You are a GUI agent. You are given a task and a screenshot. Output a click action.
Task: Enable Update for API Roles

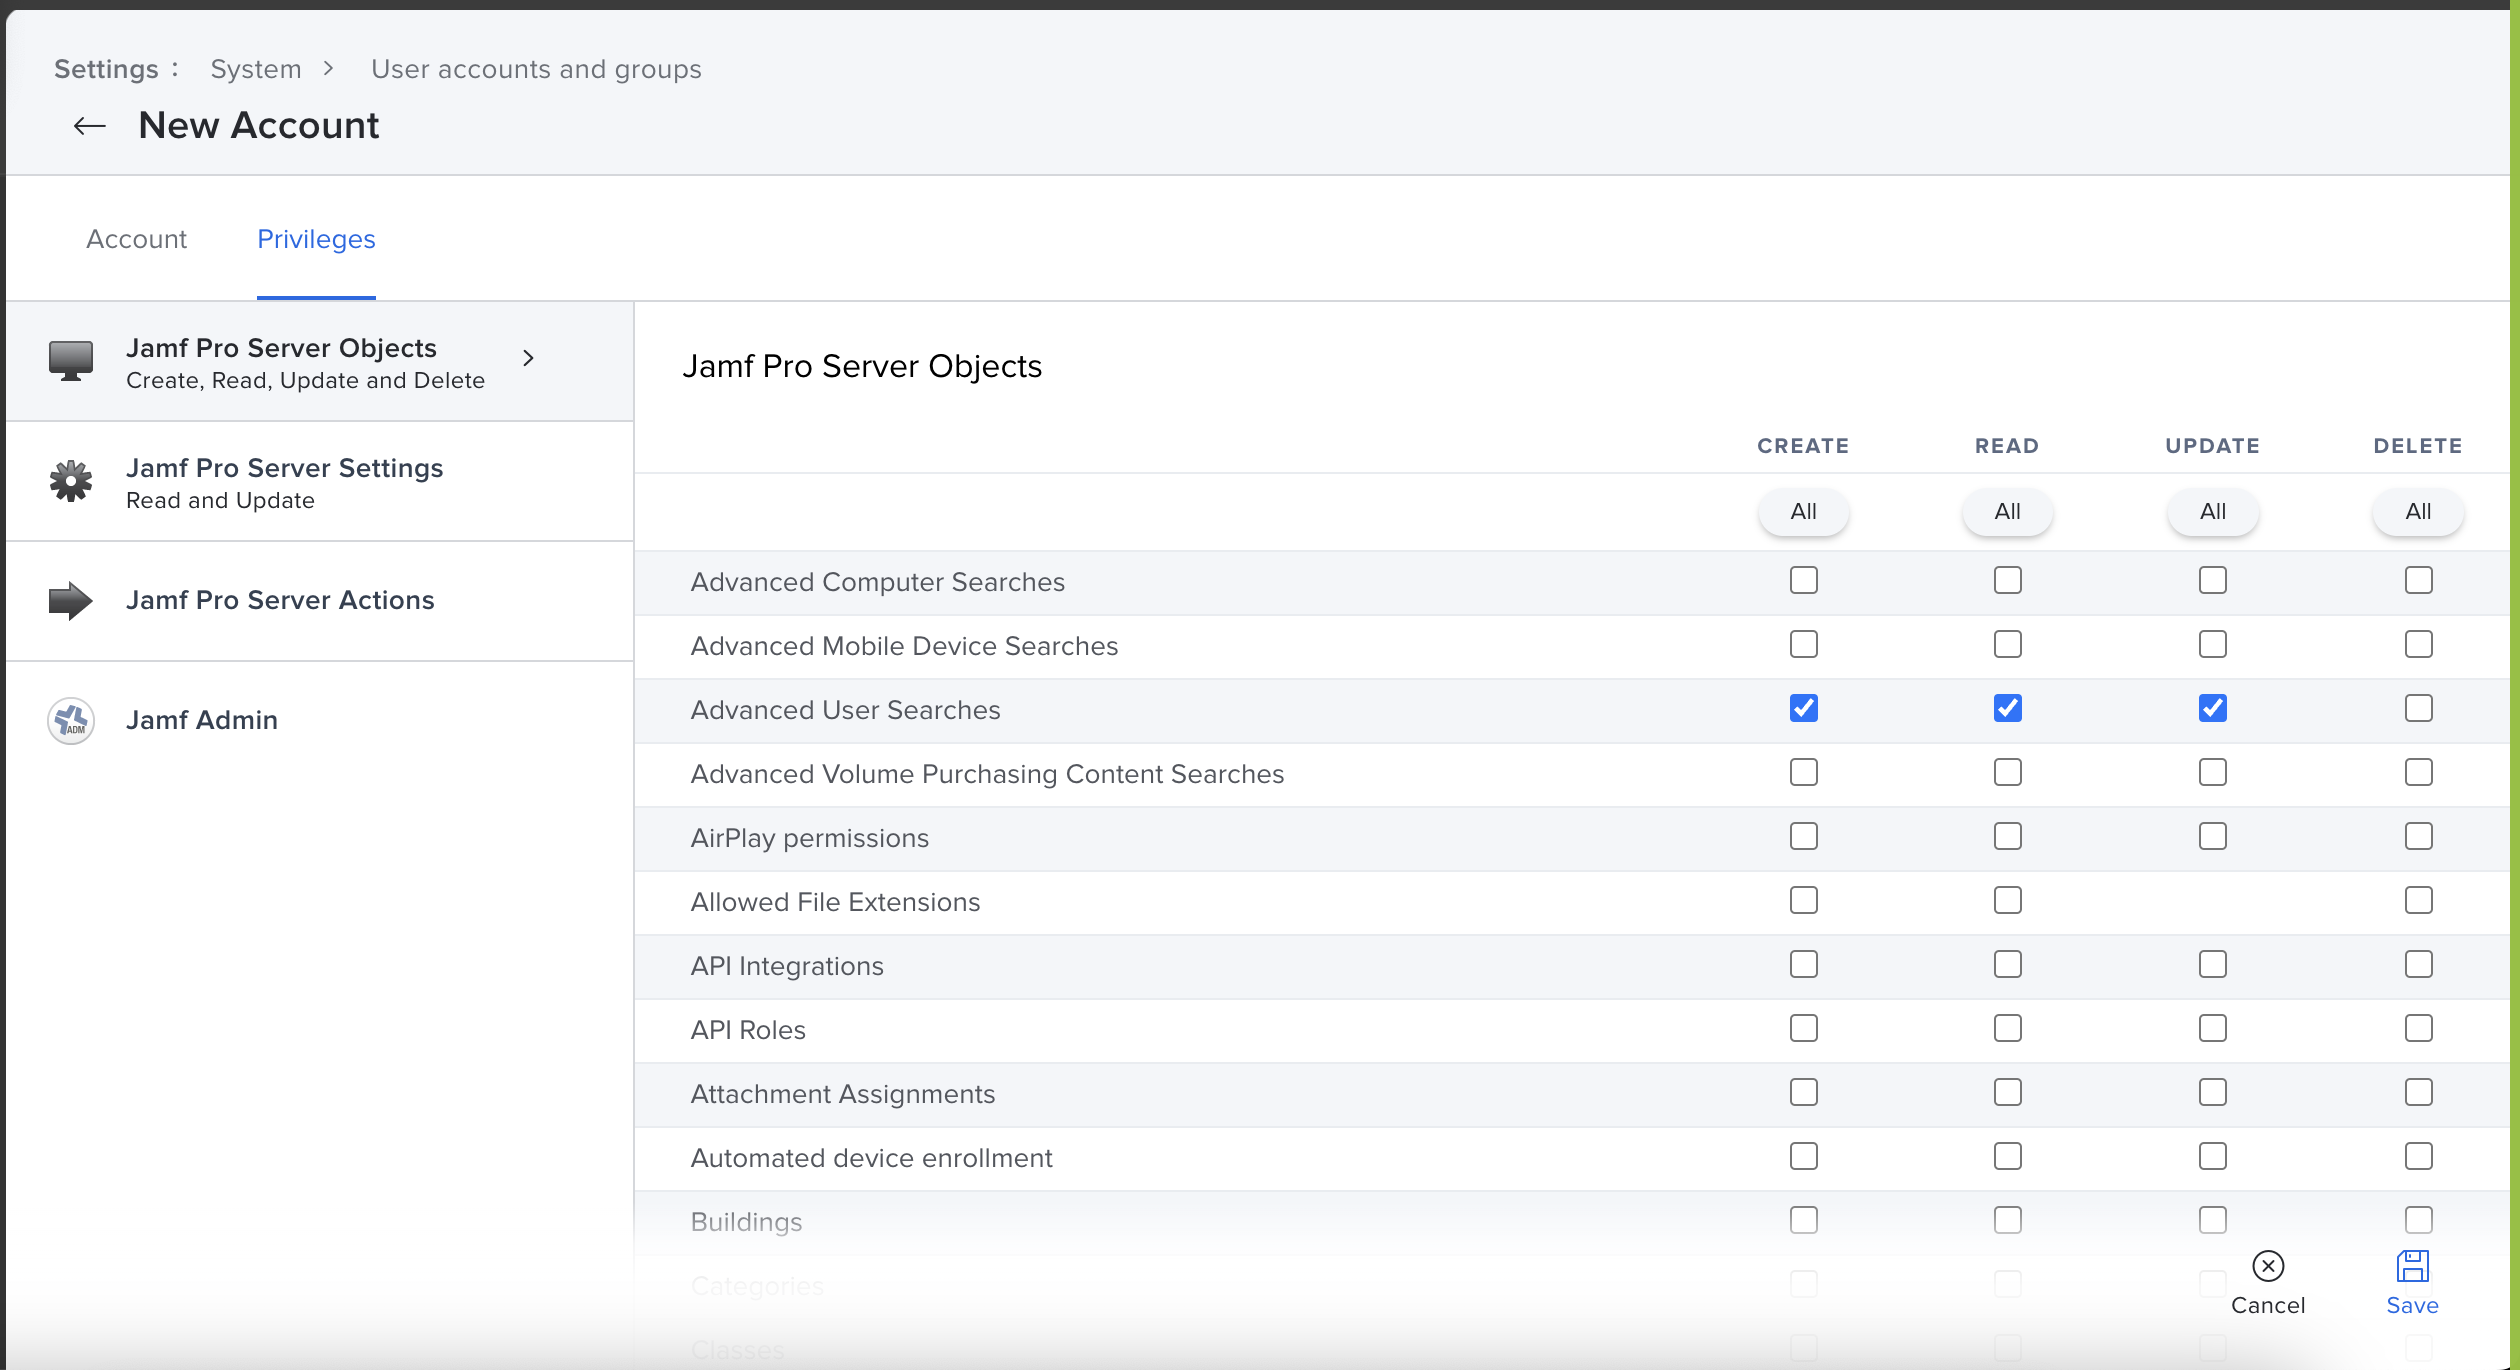pos(2213,1028)
